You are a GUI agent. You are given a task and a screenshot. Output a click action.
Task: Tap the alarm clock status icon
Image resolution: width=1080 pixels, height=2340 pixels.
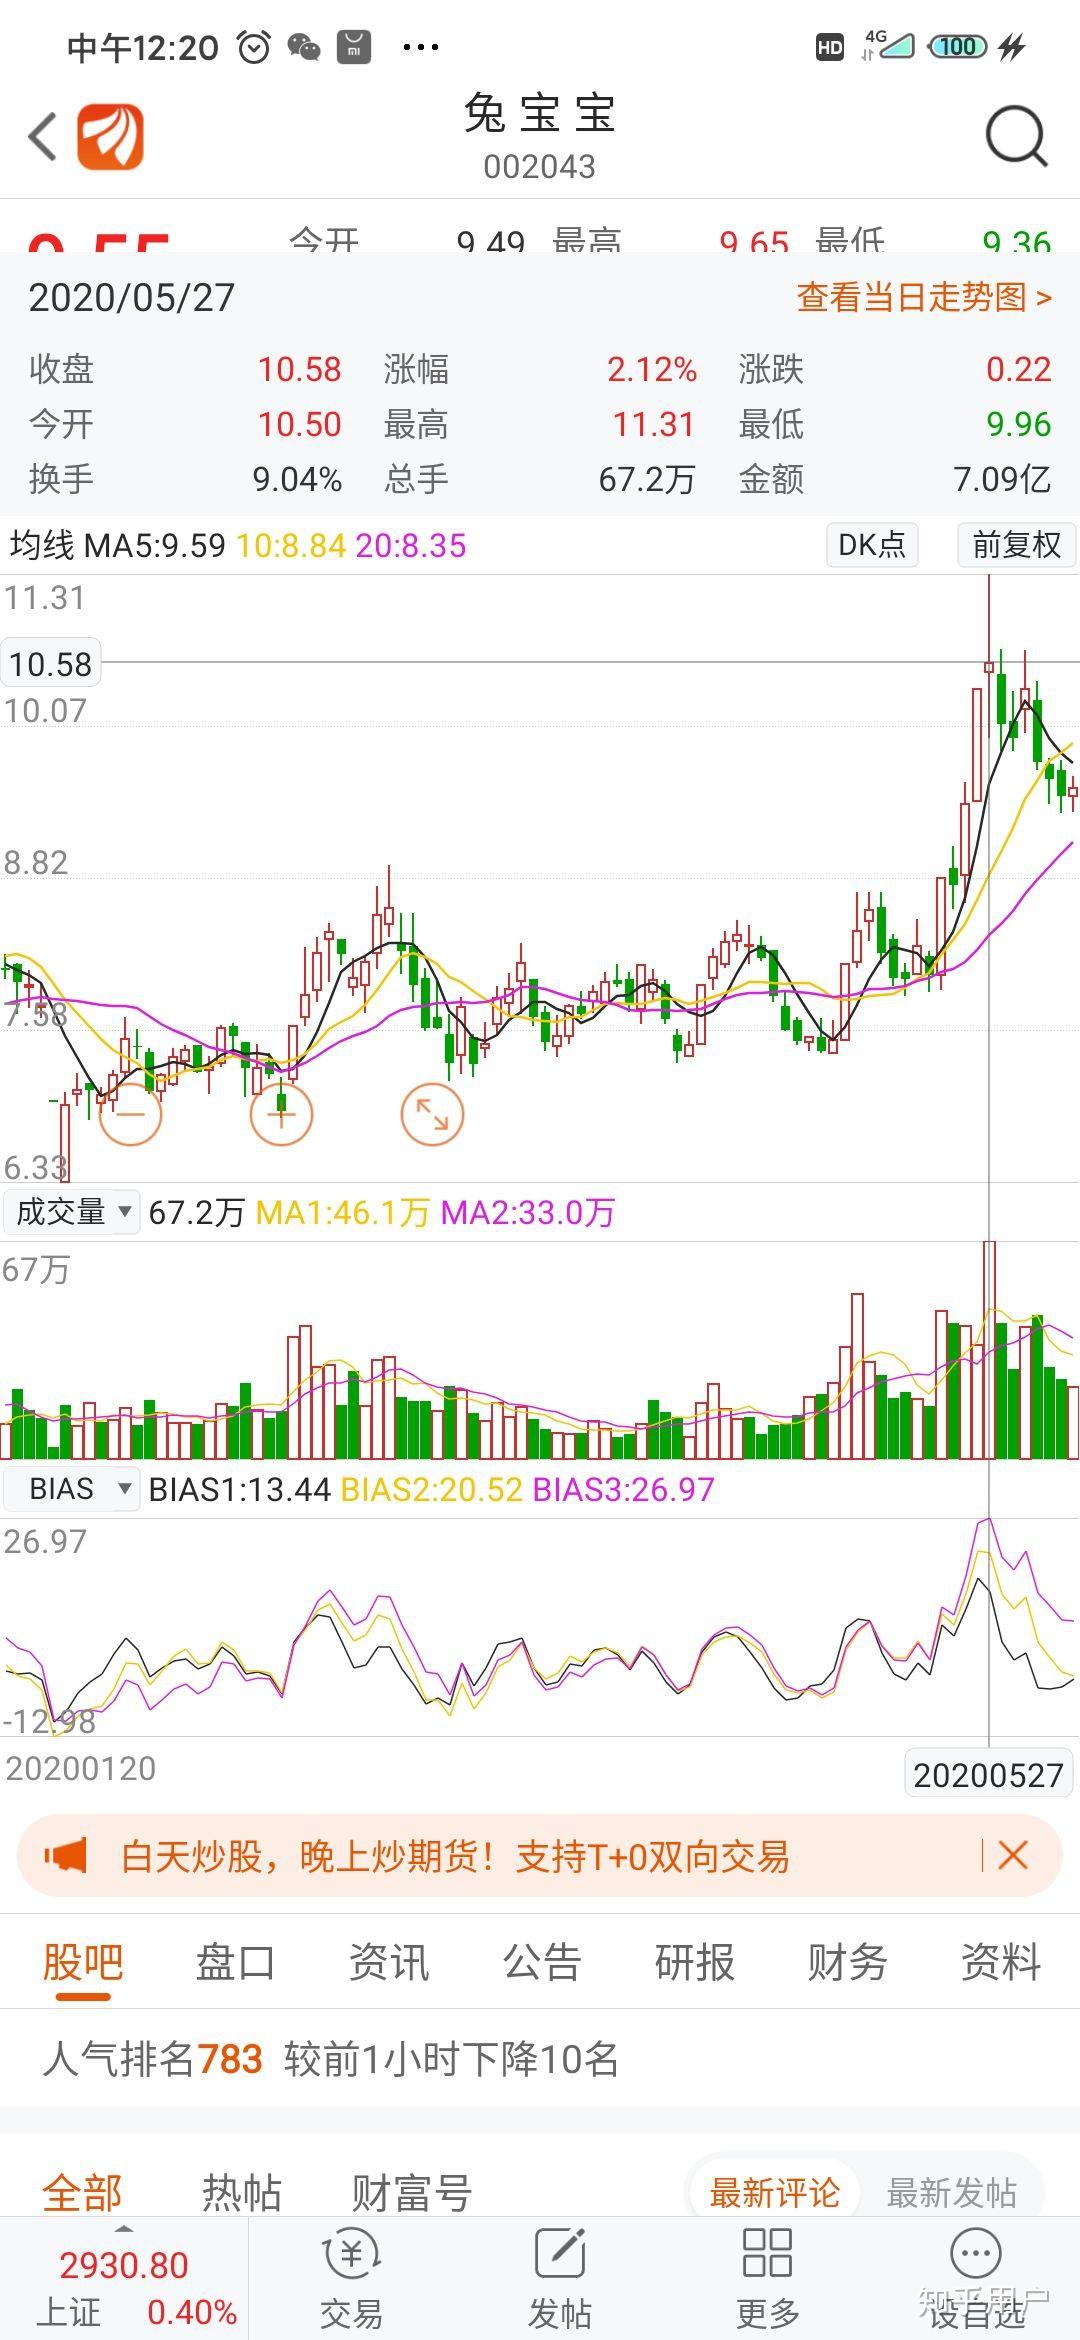pos(254,46)
